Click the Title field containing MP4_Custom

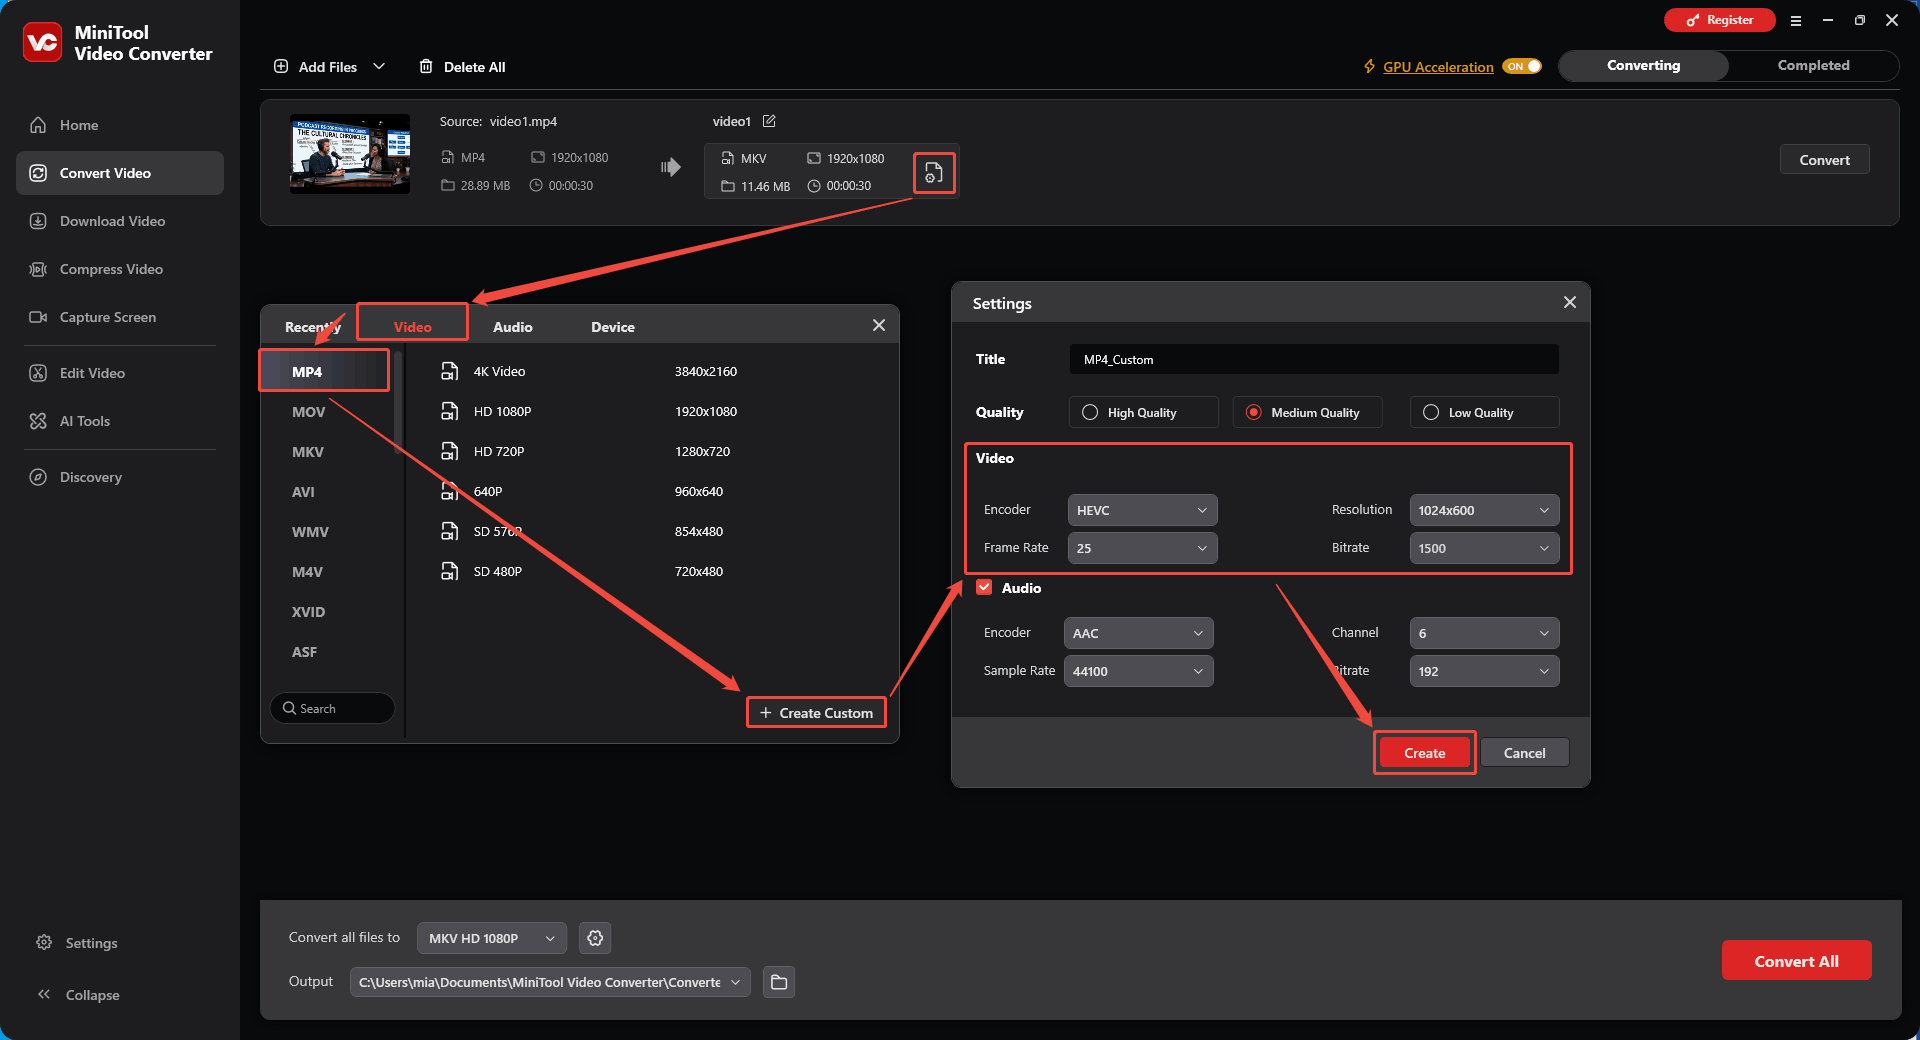coord(1314,359)
